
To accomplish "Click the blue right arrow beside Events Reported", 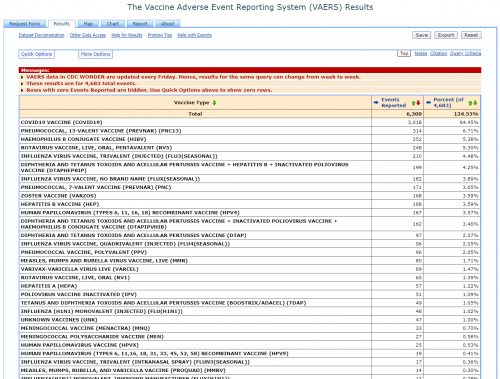I will [376, 102].
